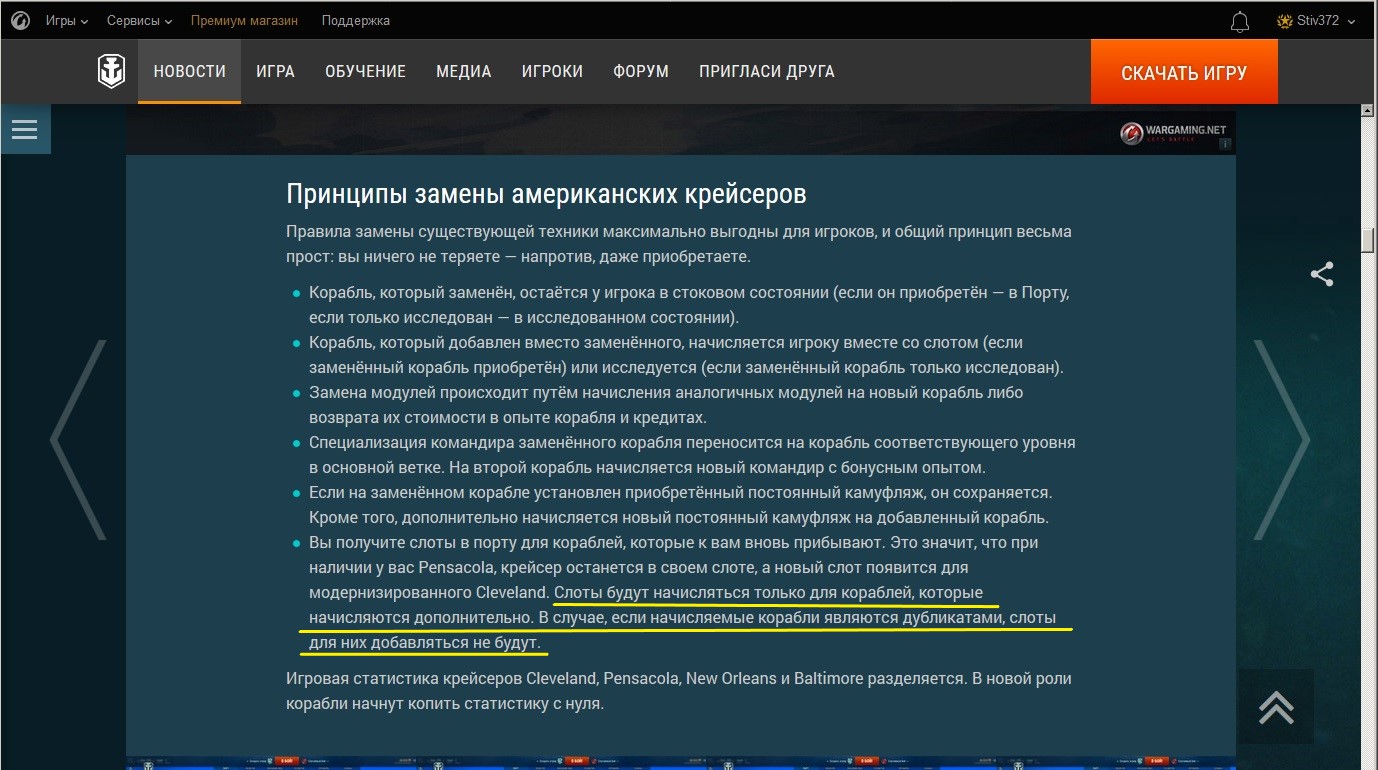Click the Wargaming.net banner logo
Screen dimensions: 1378x770
pyautogui.click(x=1174, y=132)
